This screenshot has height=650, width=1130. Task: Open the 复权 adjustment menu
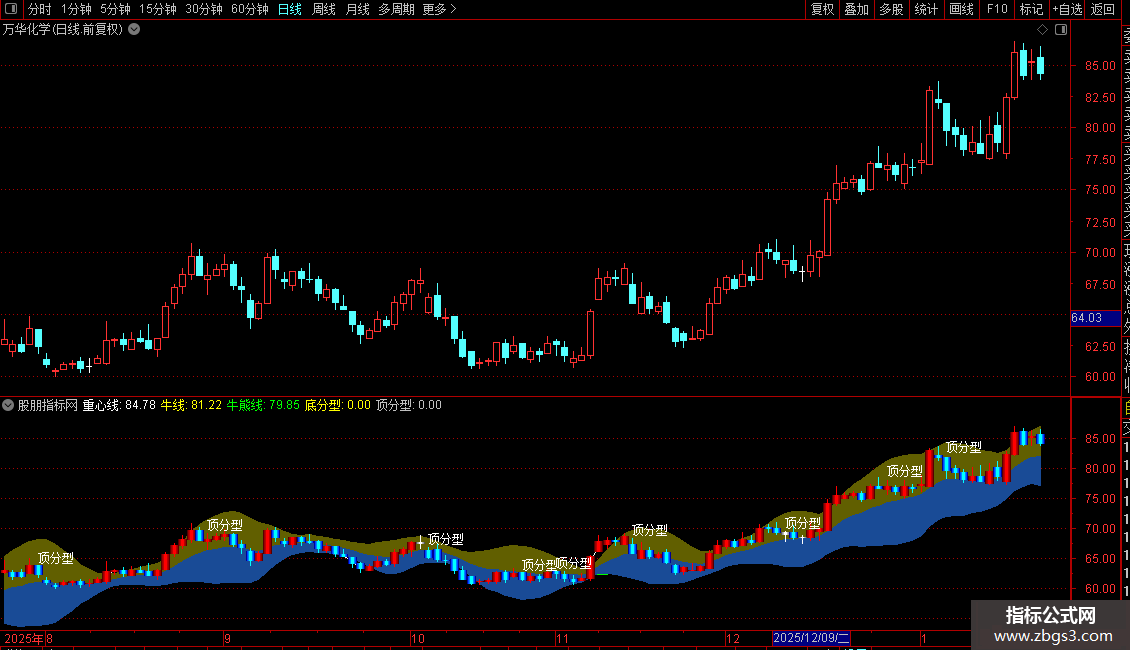click(822, 9)
